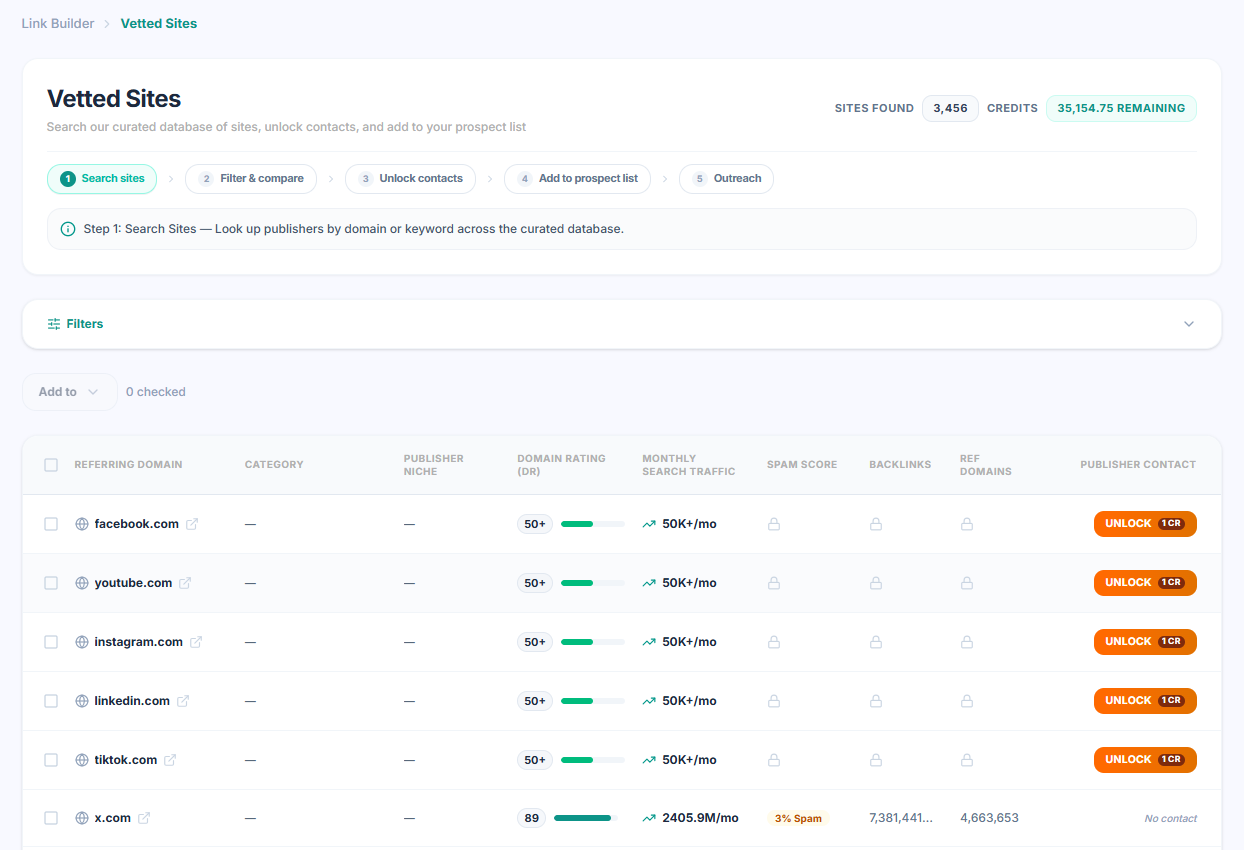Open facebook.com external link icon
The height and width of the screenshot is (850, 1244).
click(x=192, y=524)
